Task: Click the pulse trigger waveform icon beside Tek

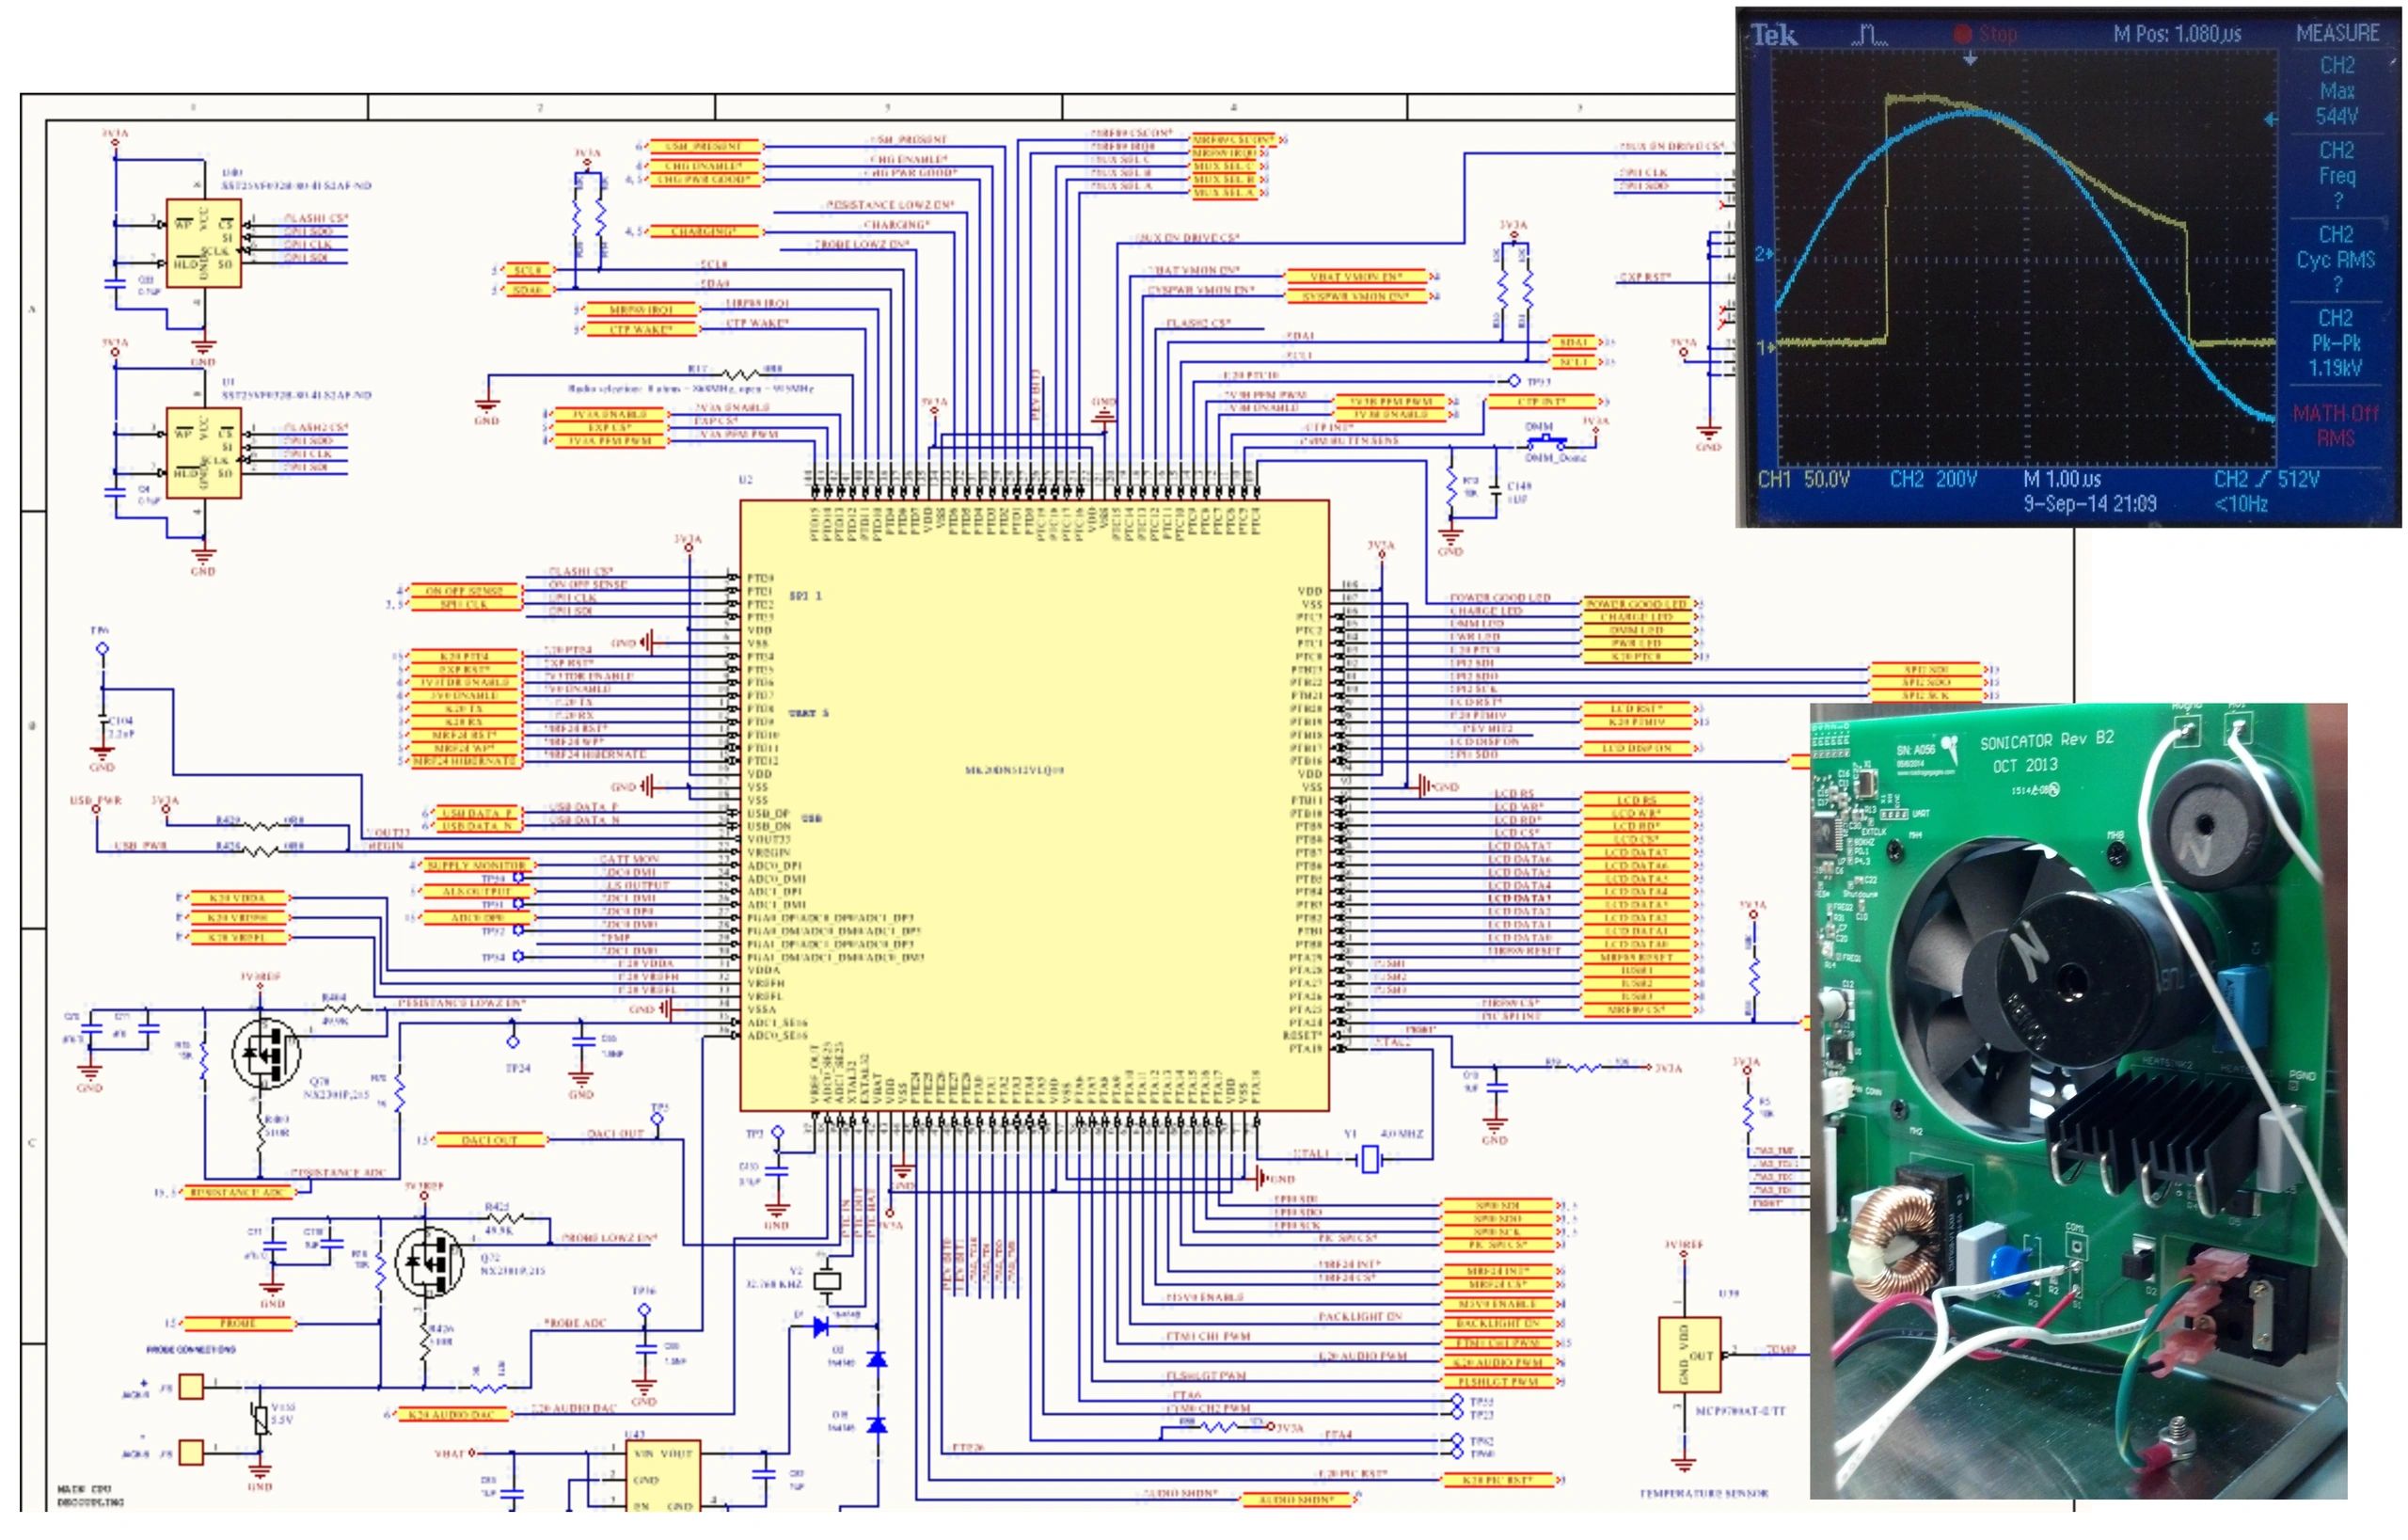Action: (1868, 36)
